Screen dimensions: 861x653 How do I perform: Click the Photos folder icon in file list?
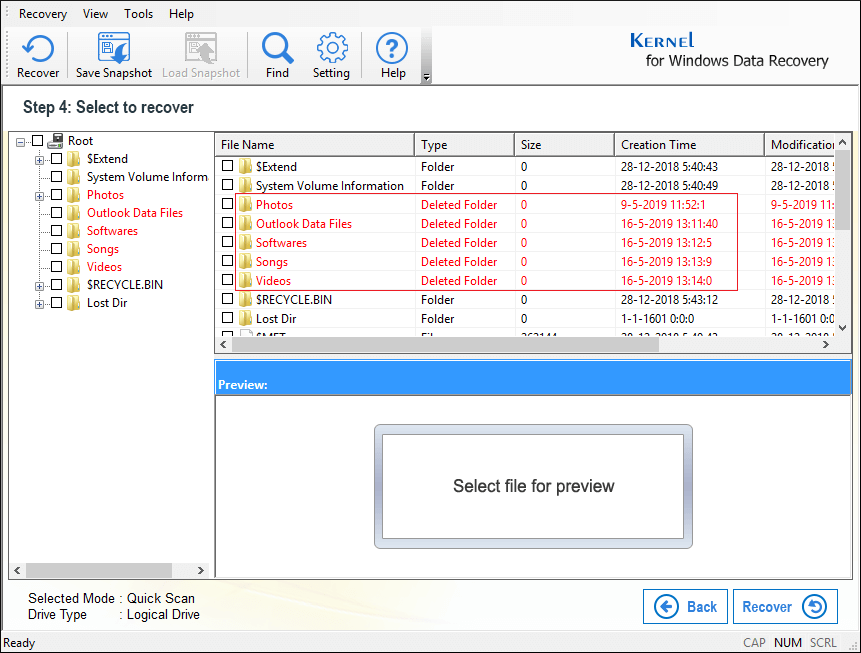(x=245, y=205)
